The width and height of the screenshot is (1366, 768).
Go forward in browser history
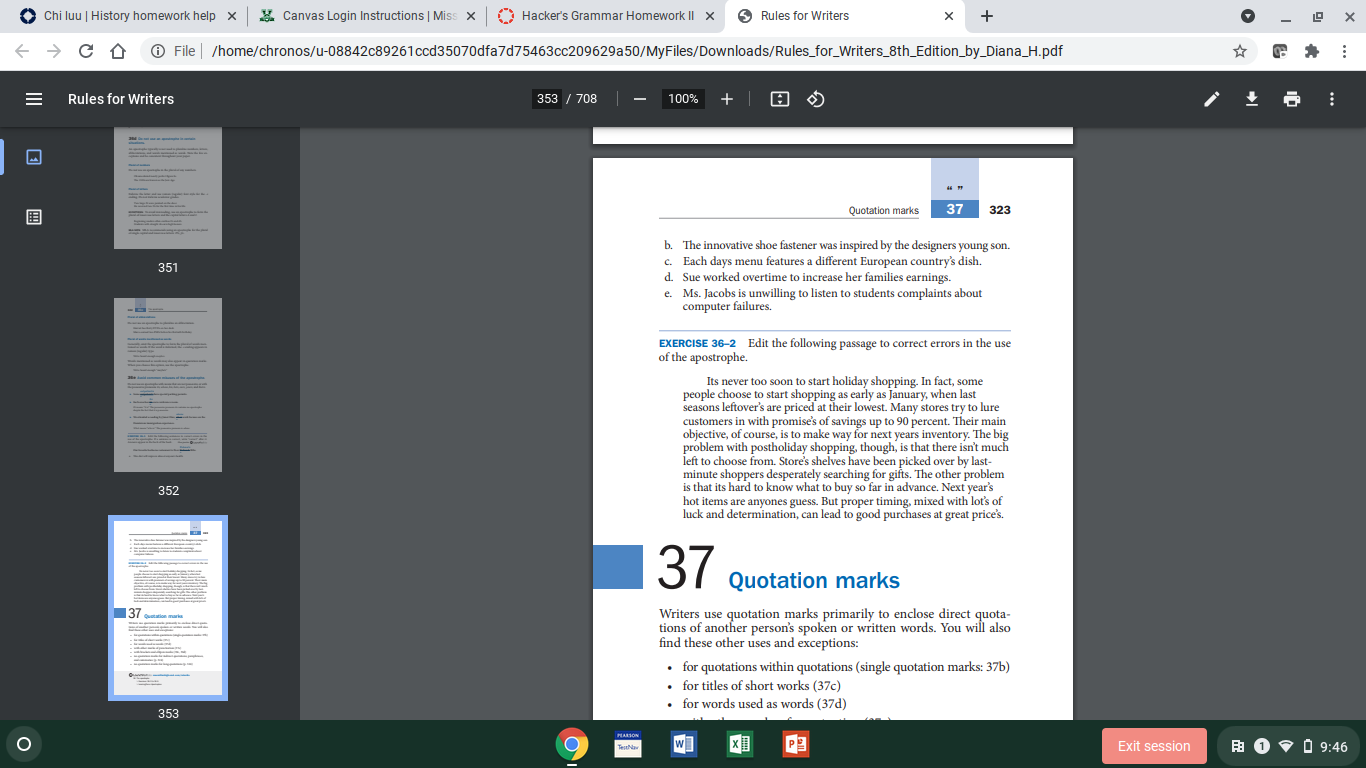[54, 51]
